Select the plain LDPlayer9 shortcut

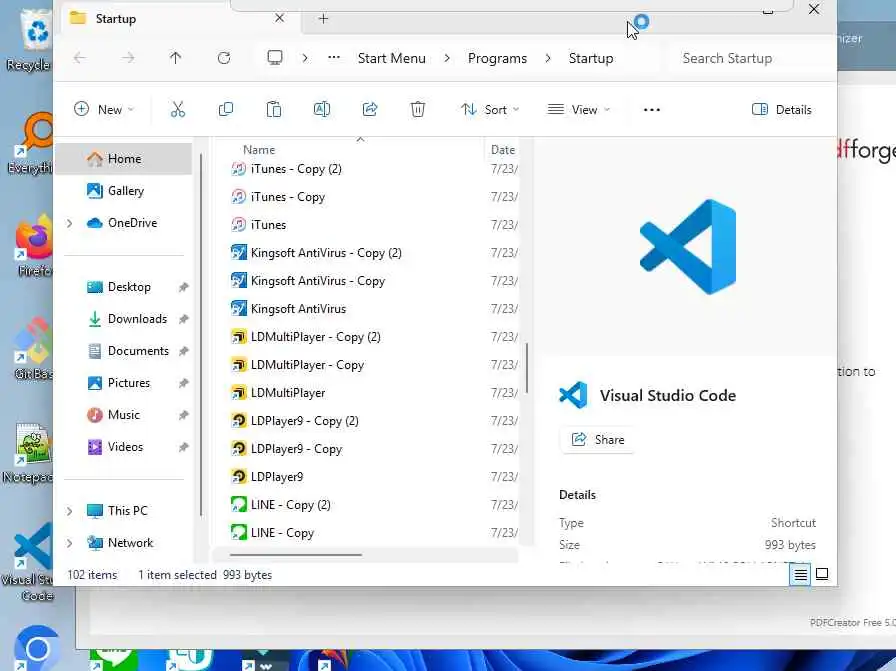click(x=277, y=477)
